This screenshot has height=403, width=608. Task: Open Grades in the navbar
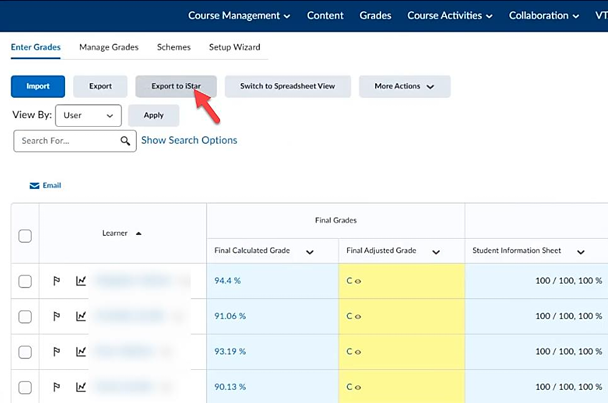click(375, 16)
